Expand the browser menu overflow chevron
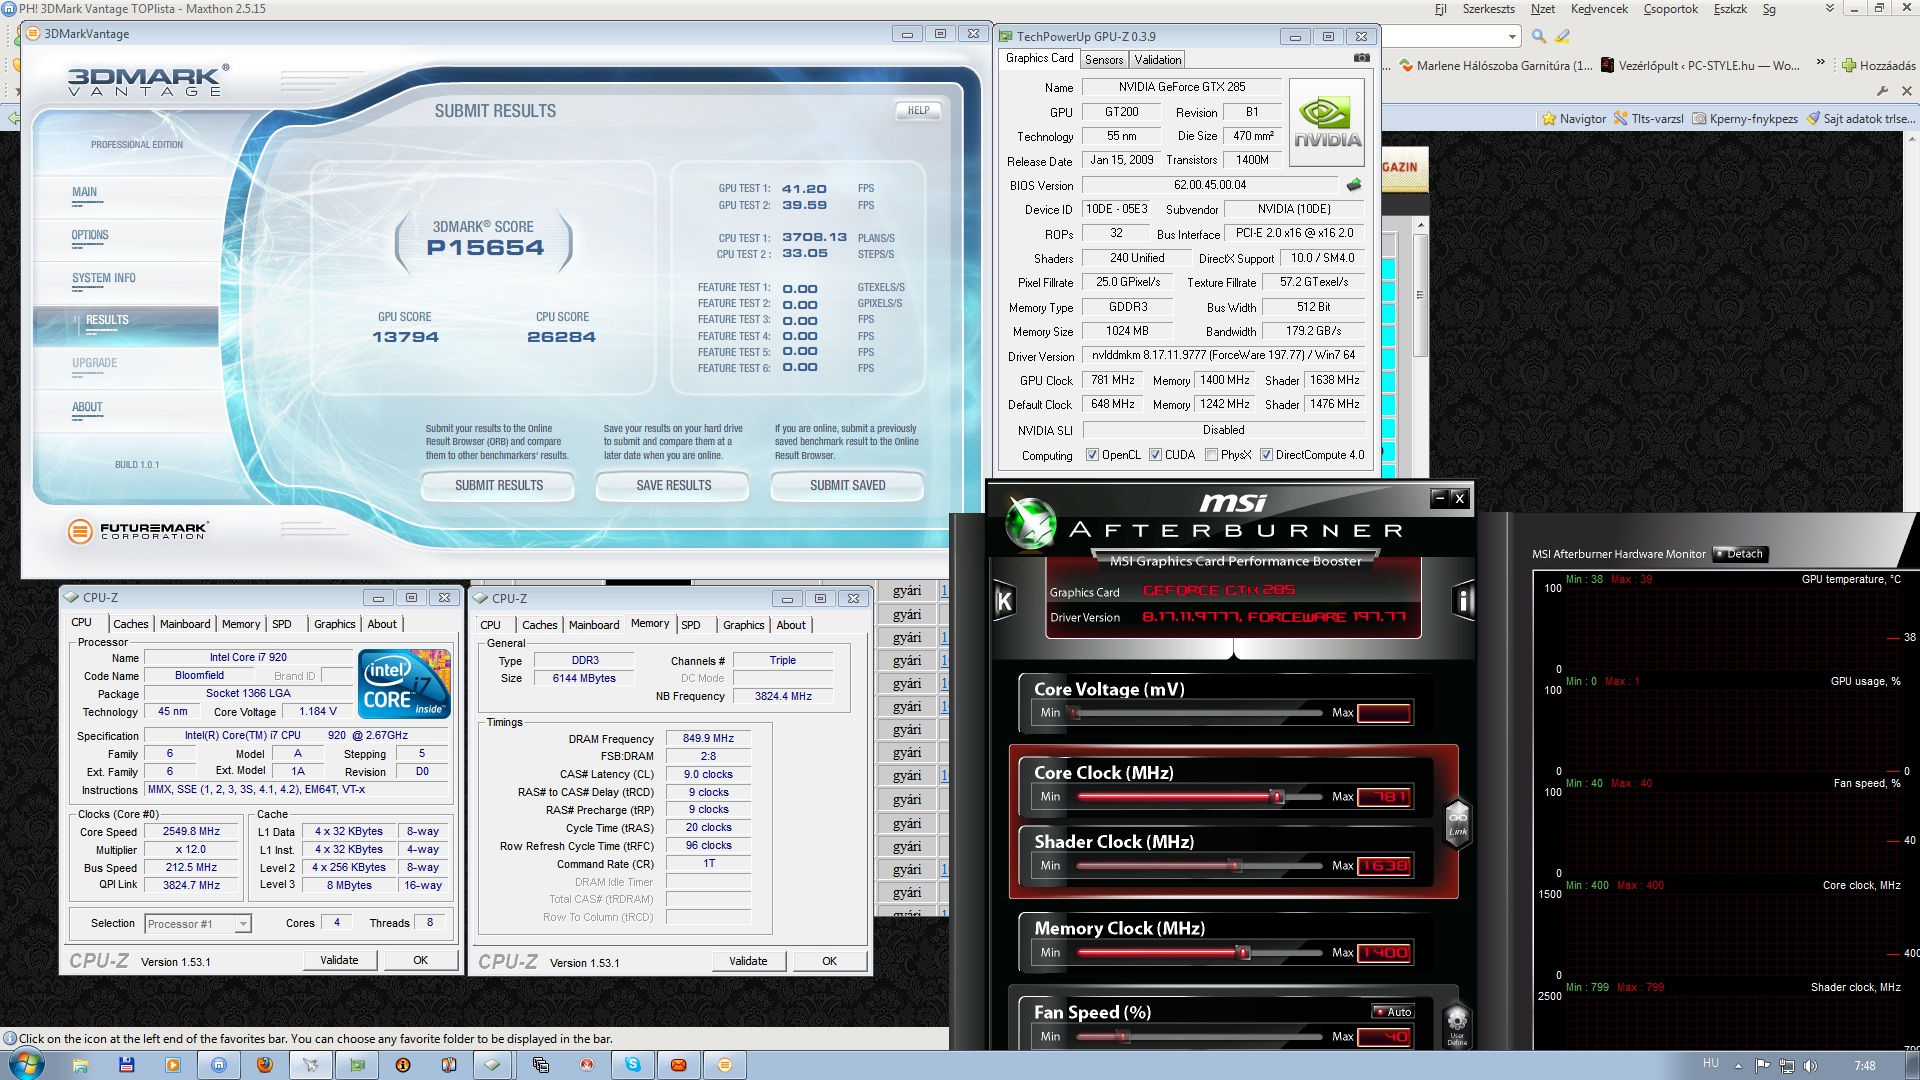The width and height of the screenshot is (1920, 1080). tap(1830, 8)
